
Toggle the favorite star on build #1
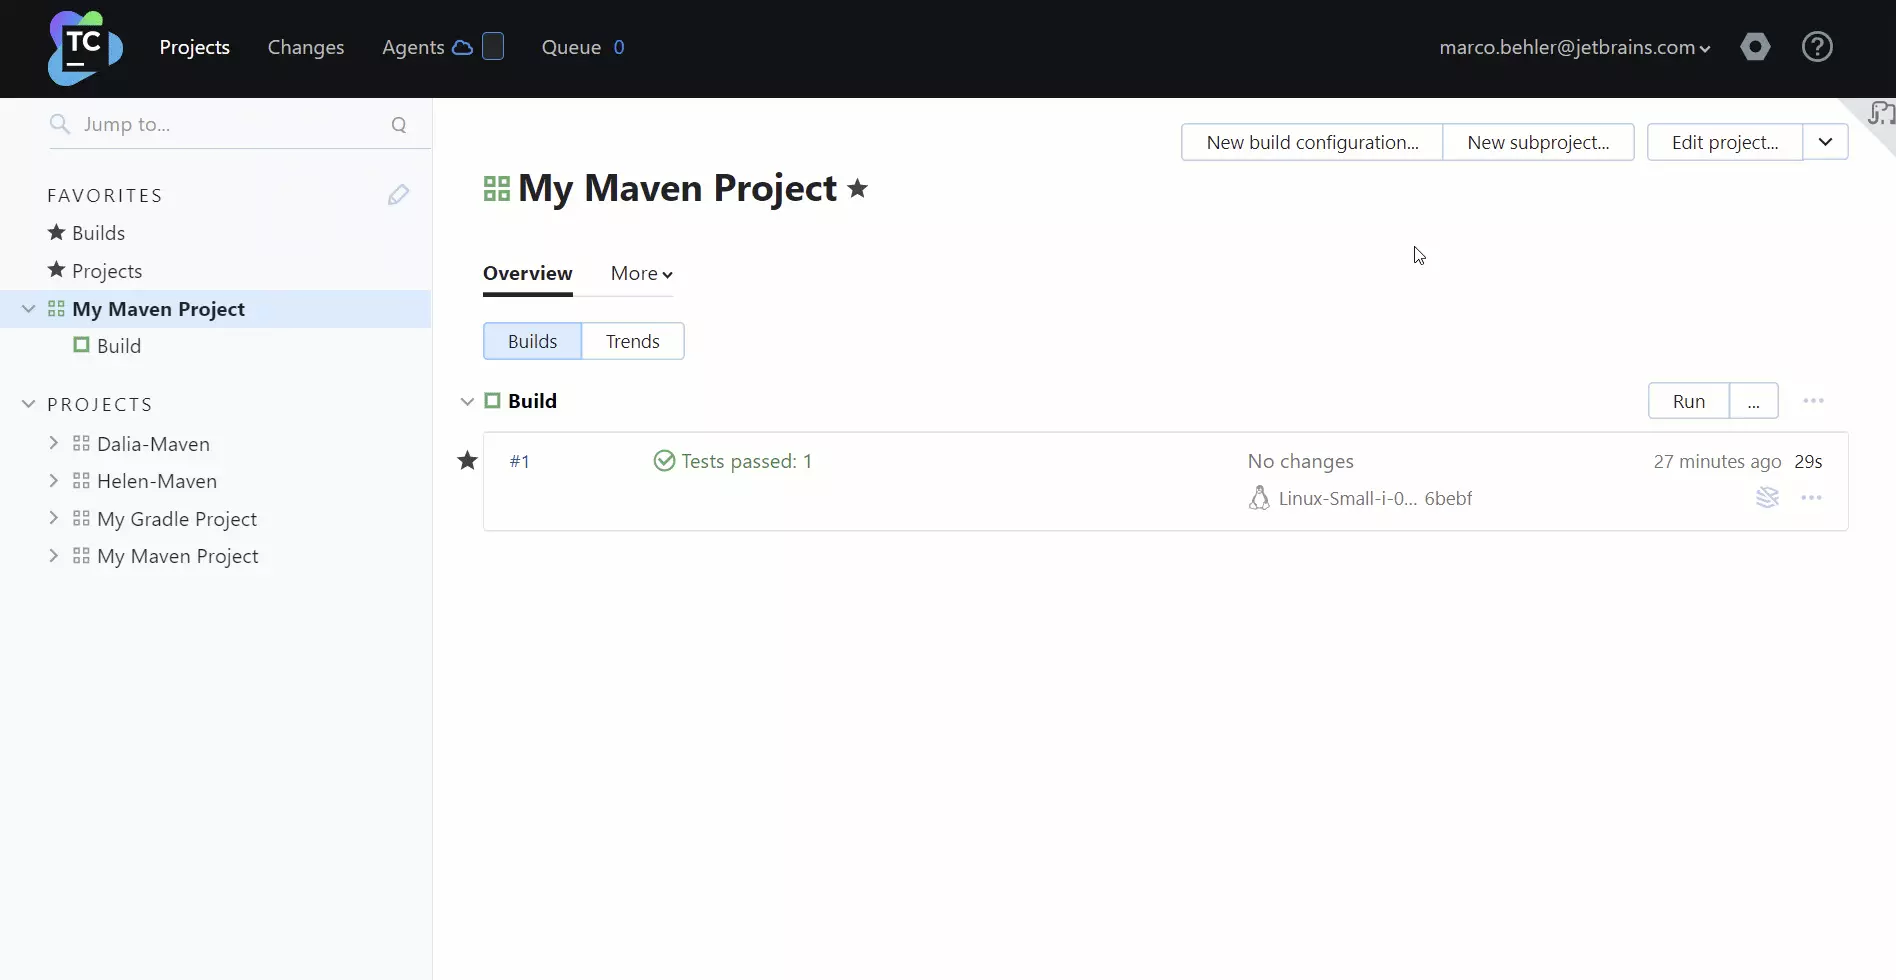467,461
